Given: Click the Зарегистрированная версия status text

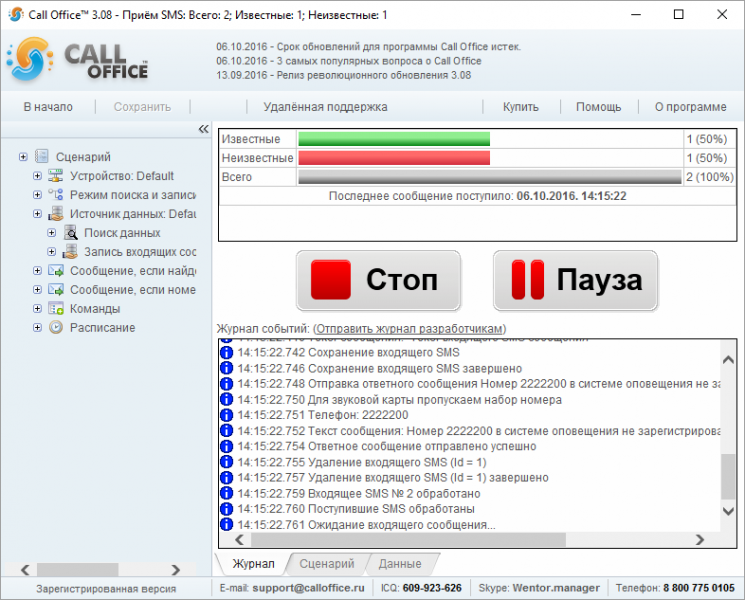Looking at the screenshot, I should pyautogui.click(x=106, y=589).
